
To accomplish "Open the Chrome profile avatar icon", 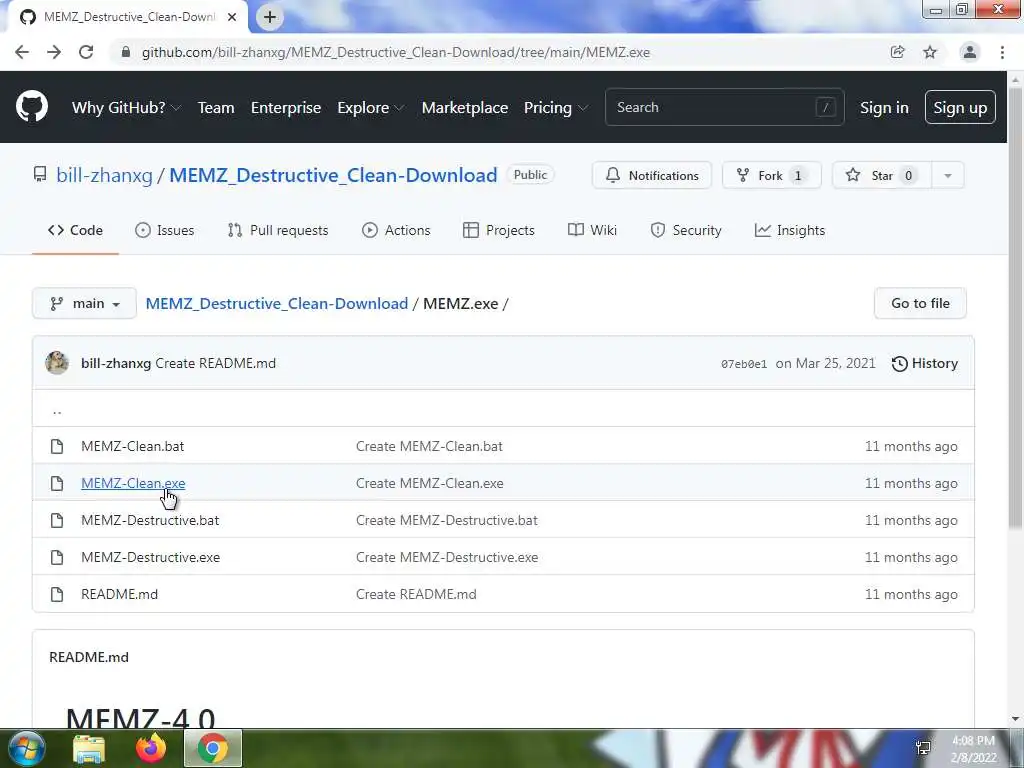I will pyautogui.click(x=970, y=52).
